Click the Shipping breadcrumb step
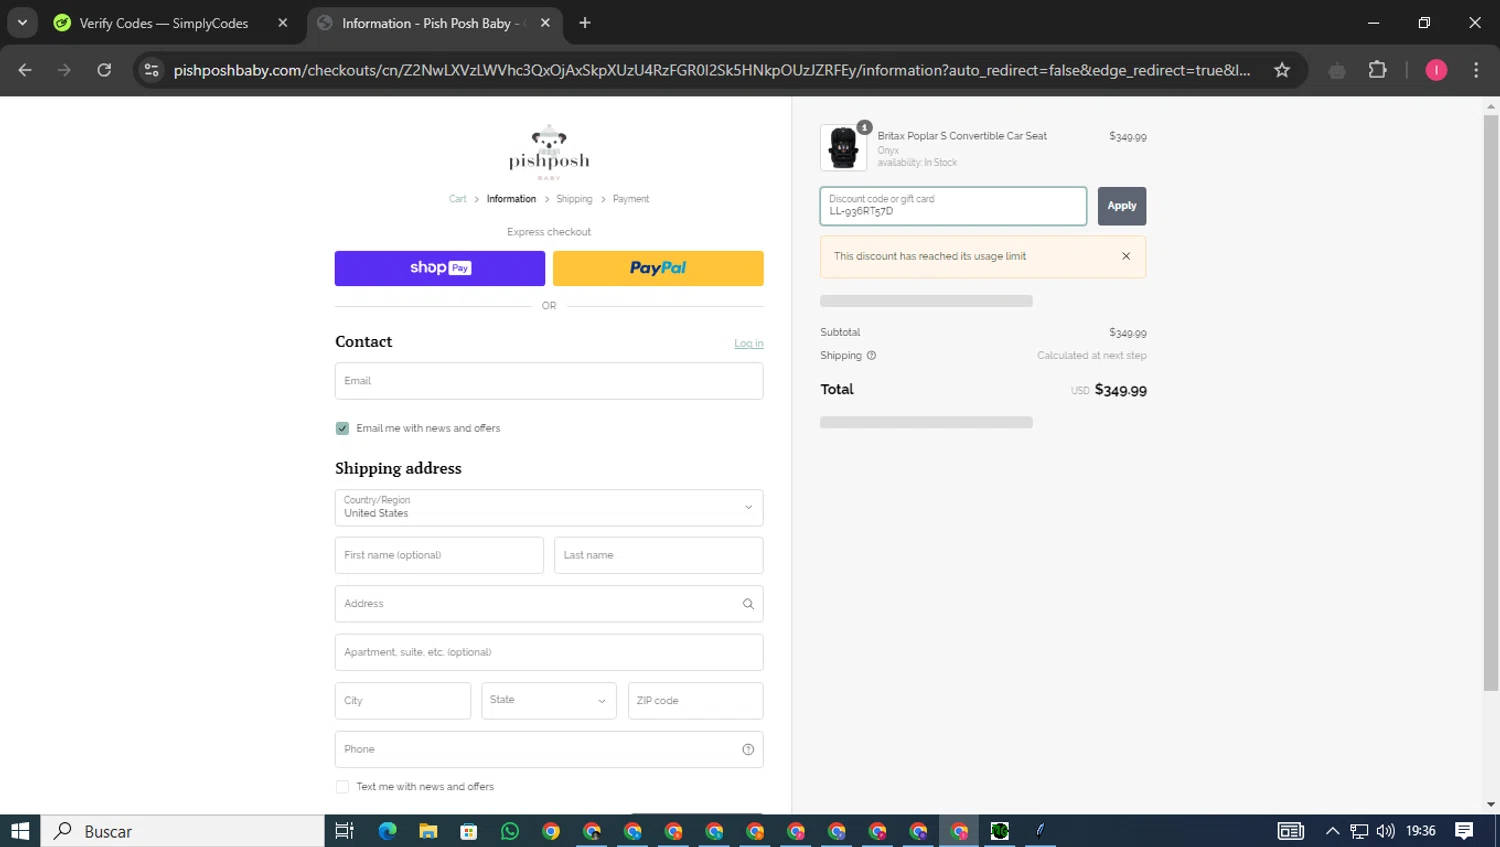Viewport: 1500px width, 847px height. (574, 199)
